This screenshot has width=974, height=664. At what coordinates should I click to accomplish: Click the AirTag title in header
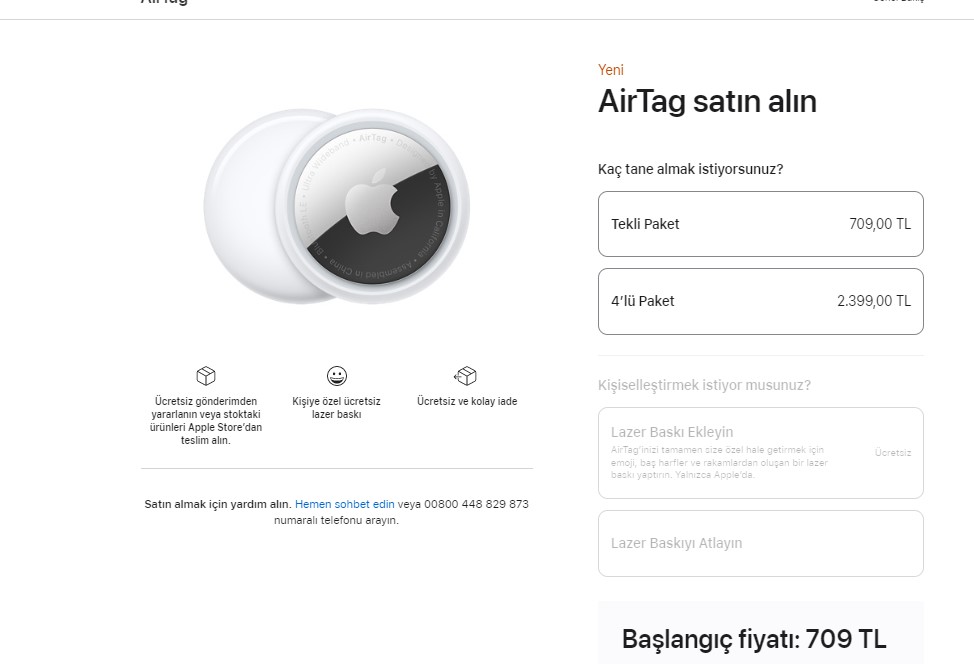click(x=163, y=3)
